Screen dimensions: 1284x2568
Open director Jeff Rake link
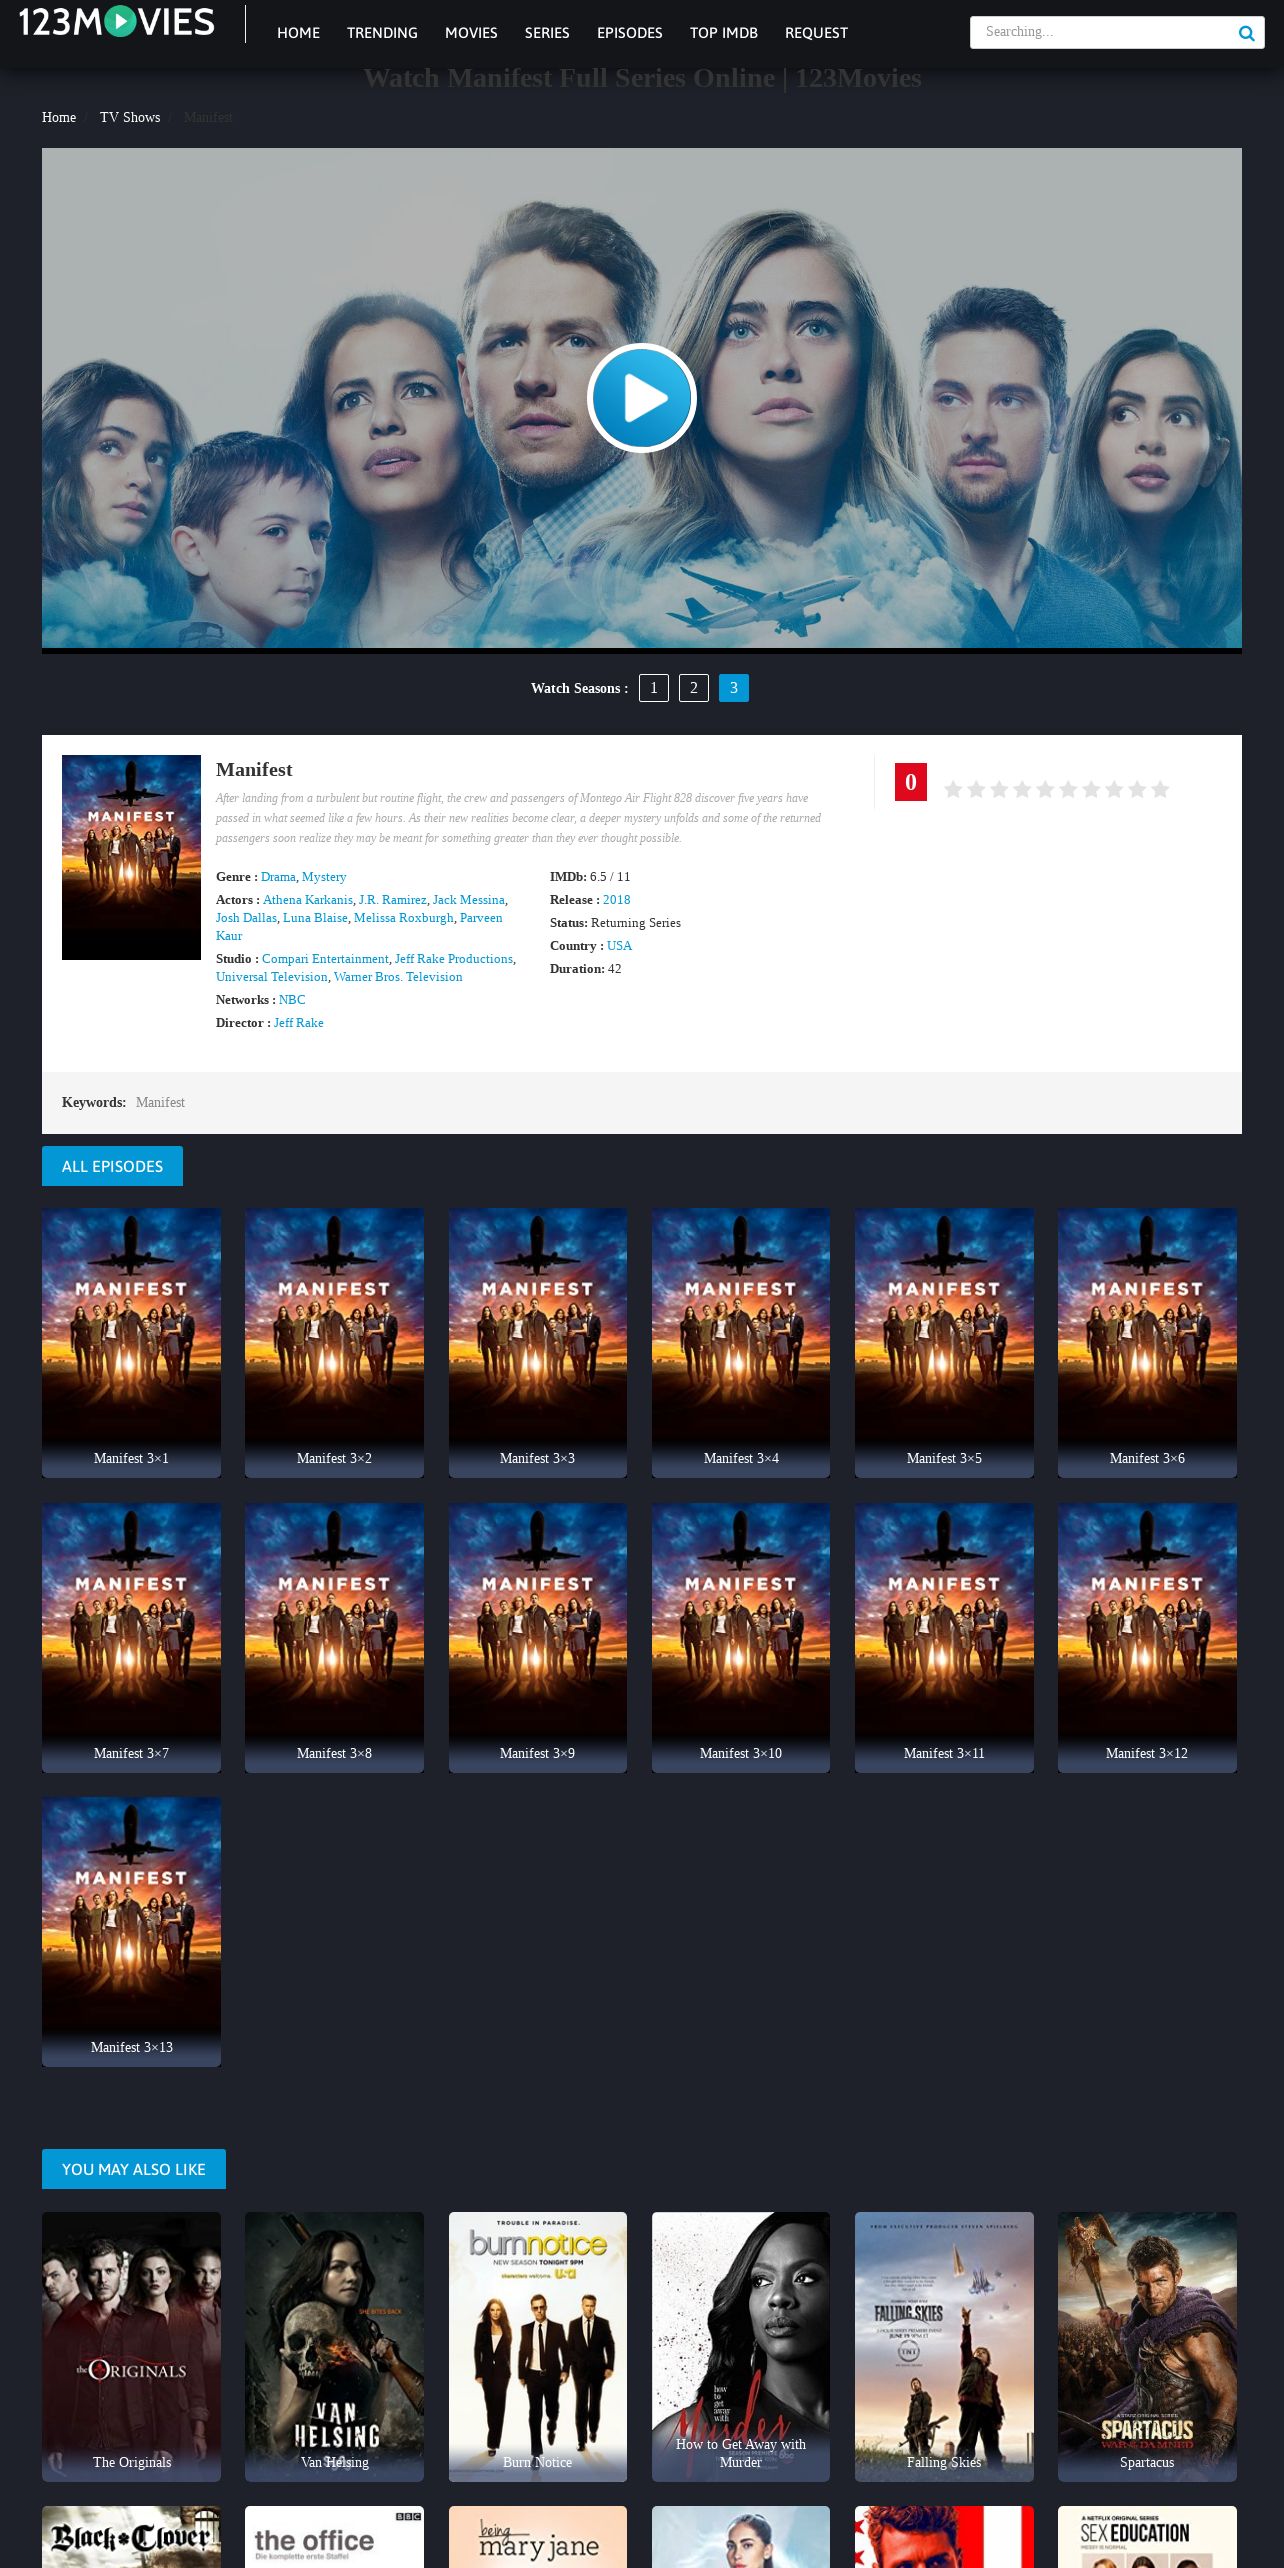pyautogui.click(x=299, y=1023)
